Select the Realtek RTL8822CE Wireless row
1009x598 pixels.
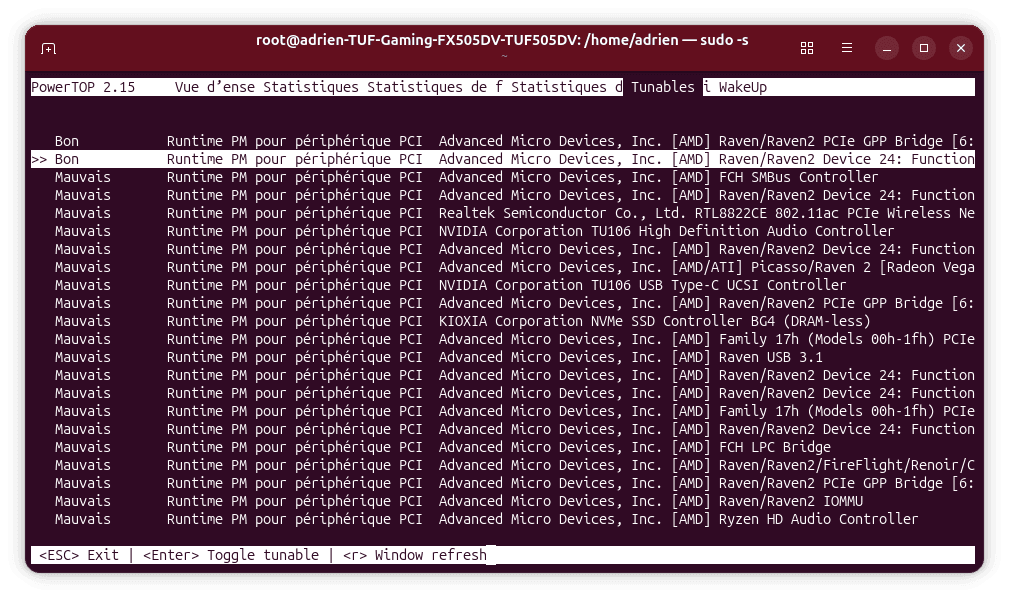click(x=503, y=213)
